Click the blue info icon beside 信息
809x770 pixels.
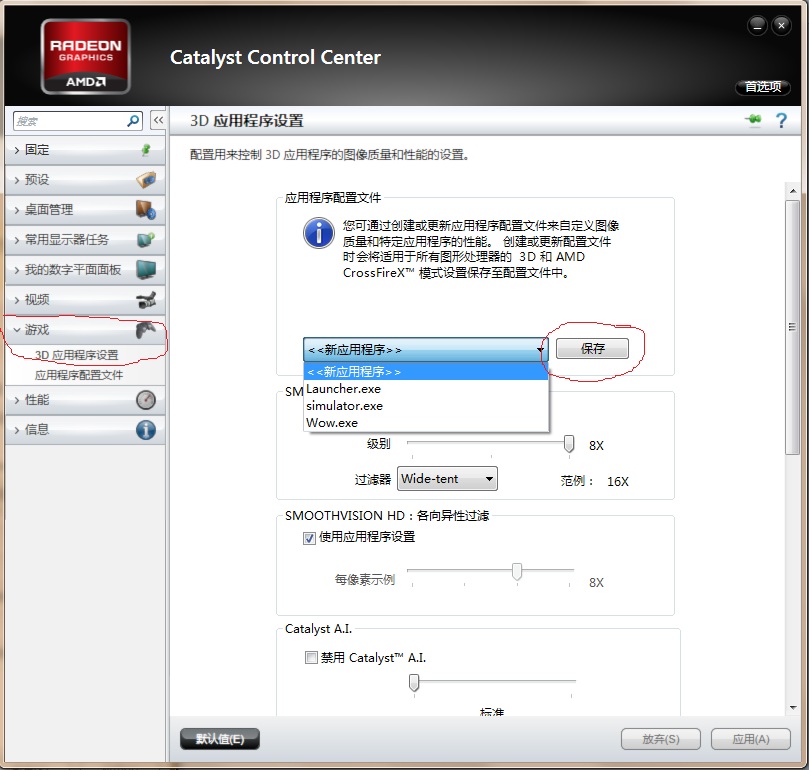coord(146,429)
